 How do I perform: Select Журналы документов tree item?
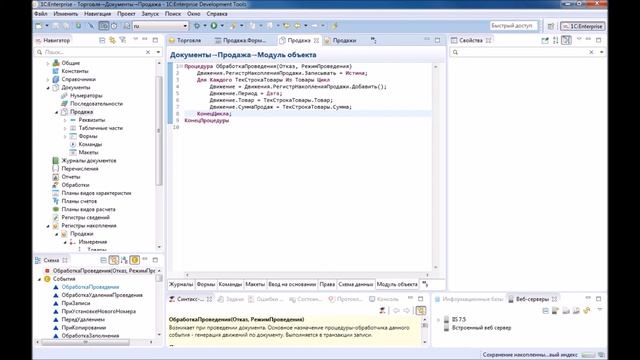89,160
